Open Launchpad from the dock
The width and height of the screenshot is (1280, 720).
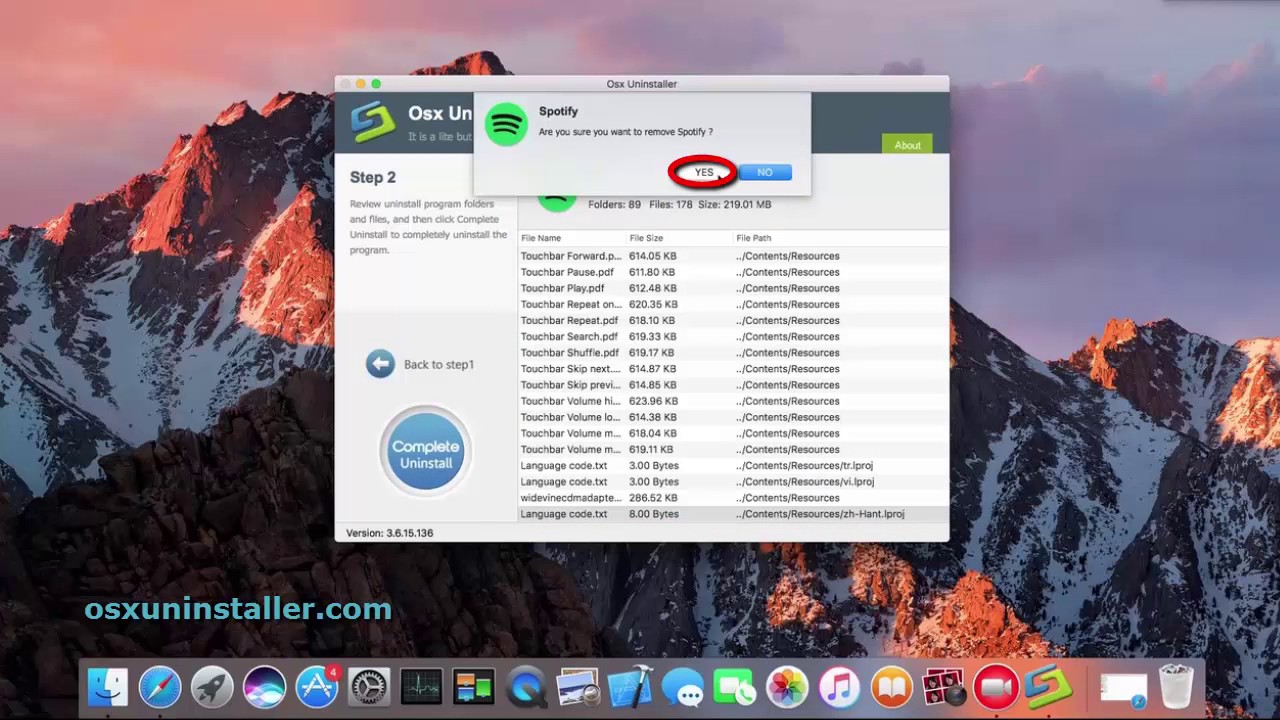pyautogui.click(x=212, y=687)
